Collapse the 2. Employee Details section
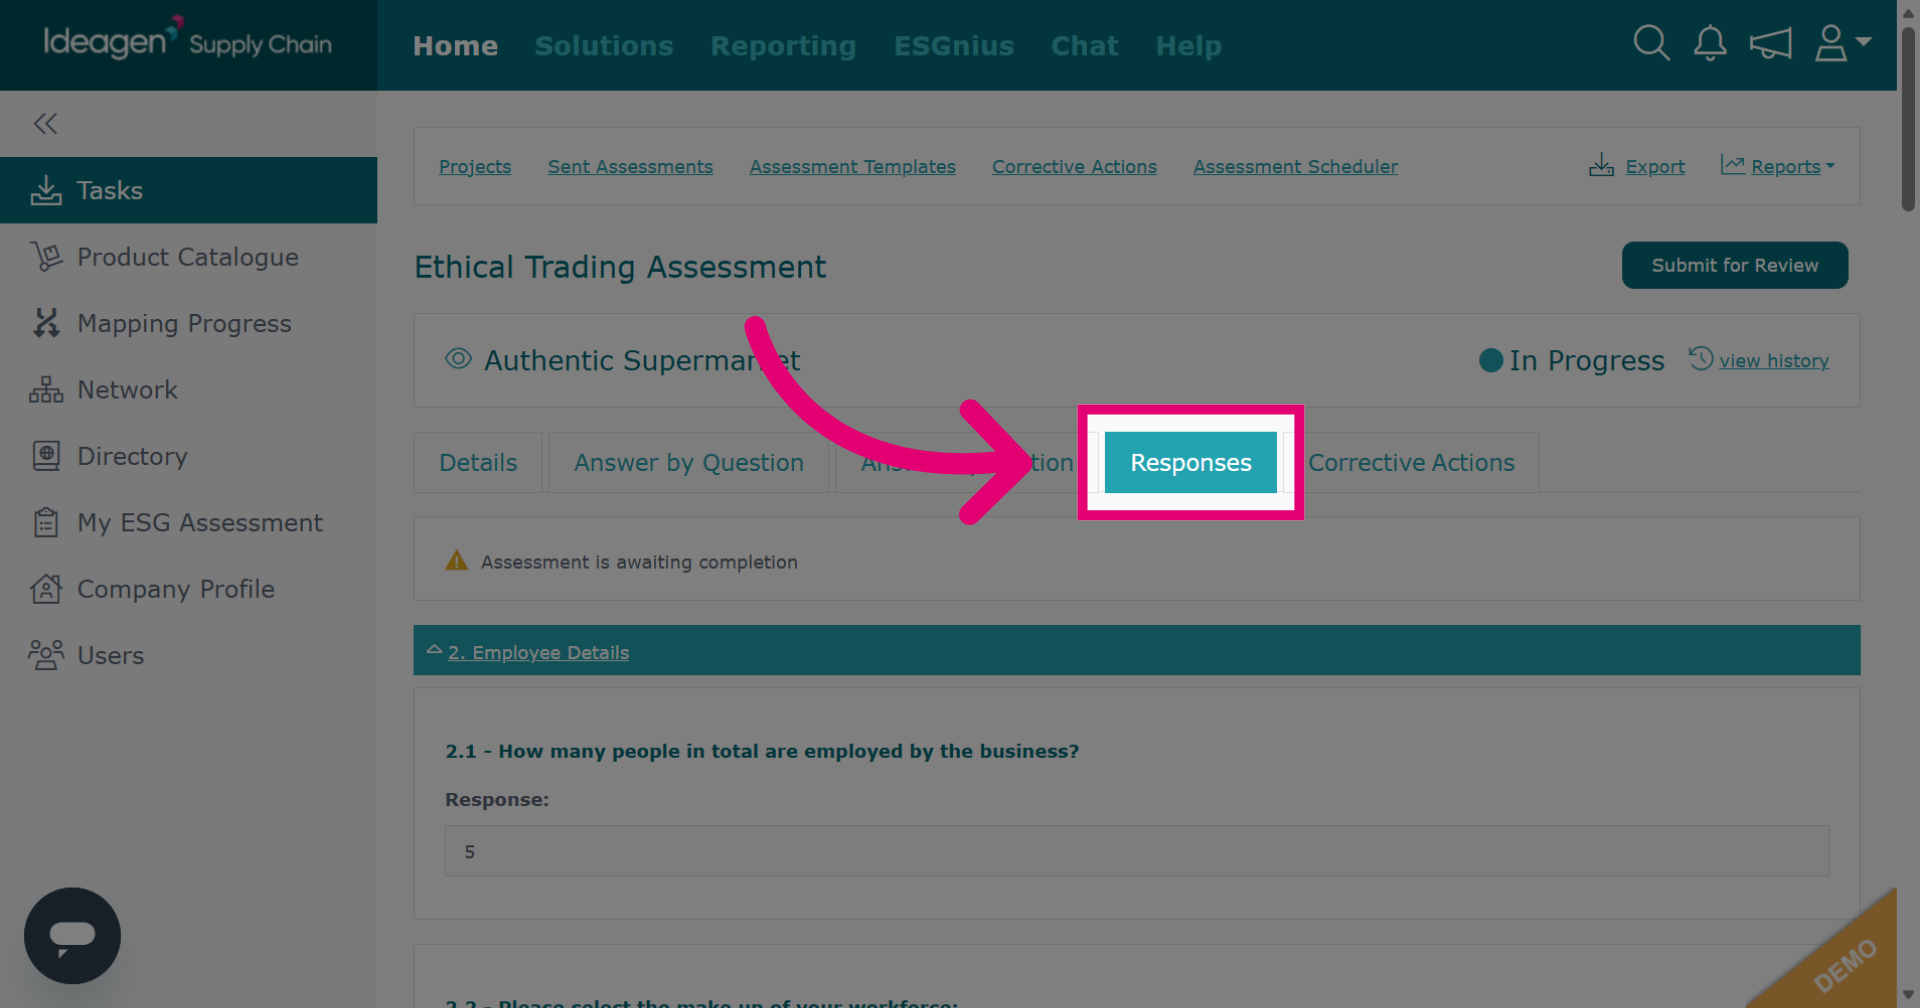Viewport: 1920px width, 1008px height. coord(434,650)
